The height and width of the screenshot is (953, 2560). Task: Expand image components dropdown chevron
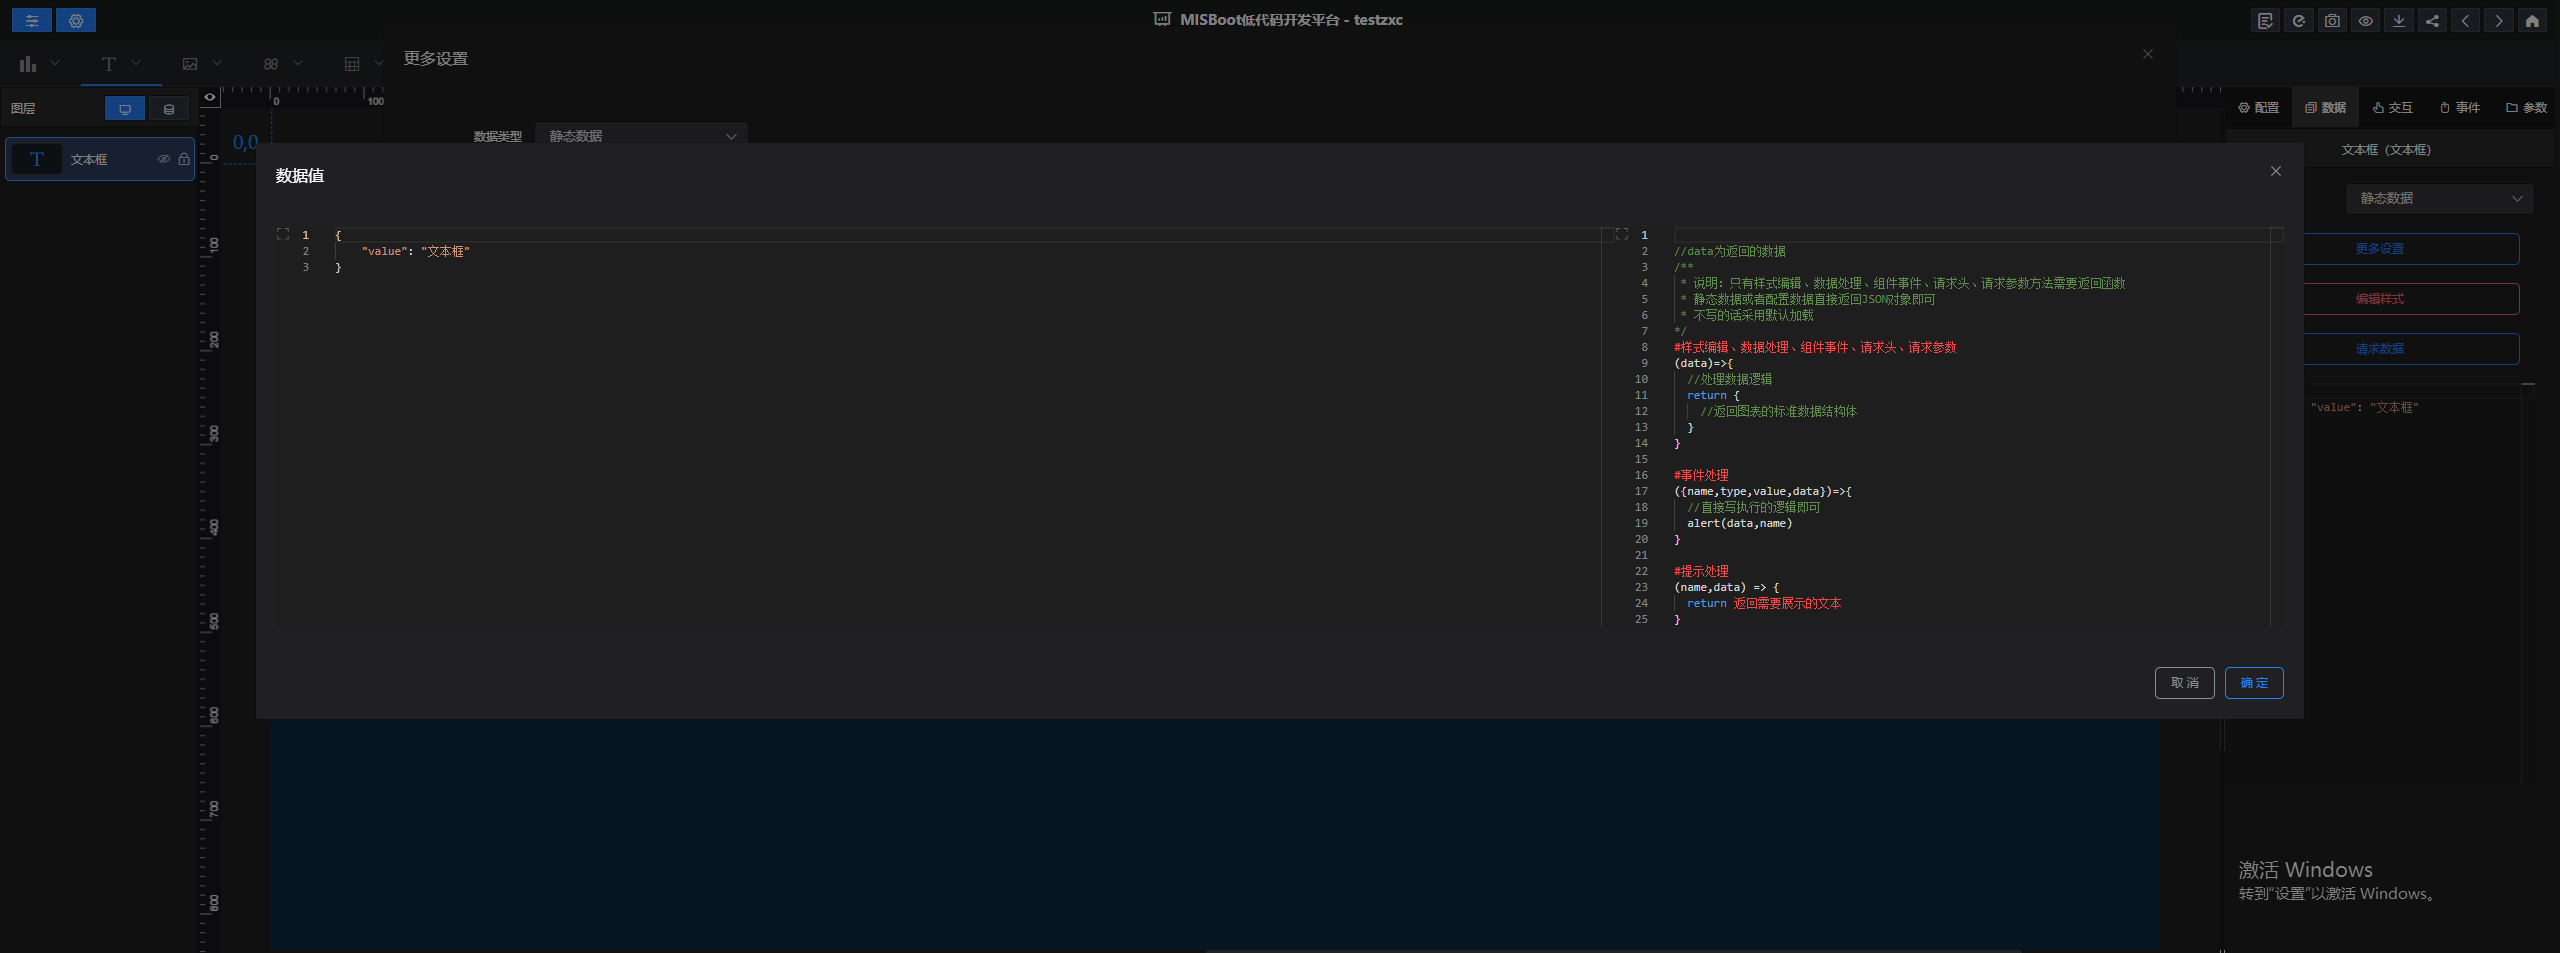click(217, 63)
